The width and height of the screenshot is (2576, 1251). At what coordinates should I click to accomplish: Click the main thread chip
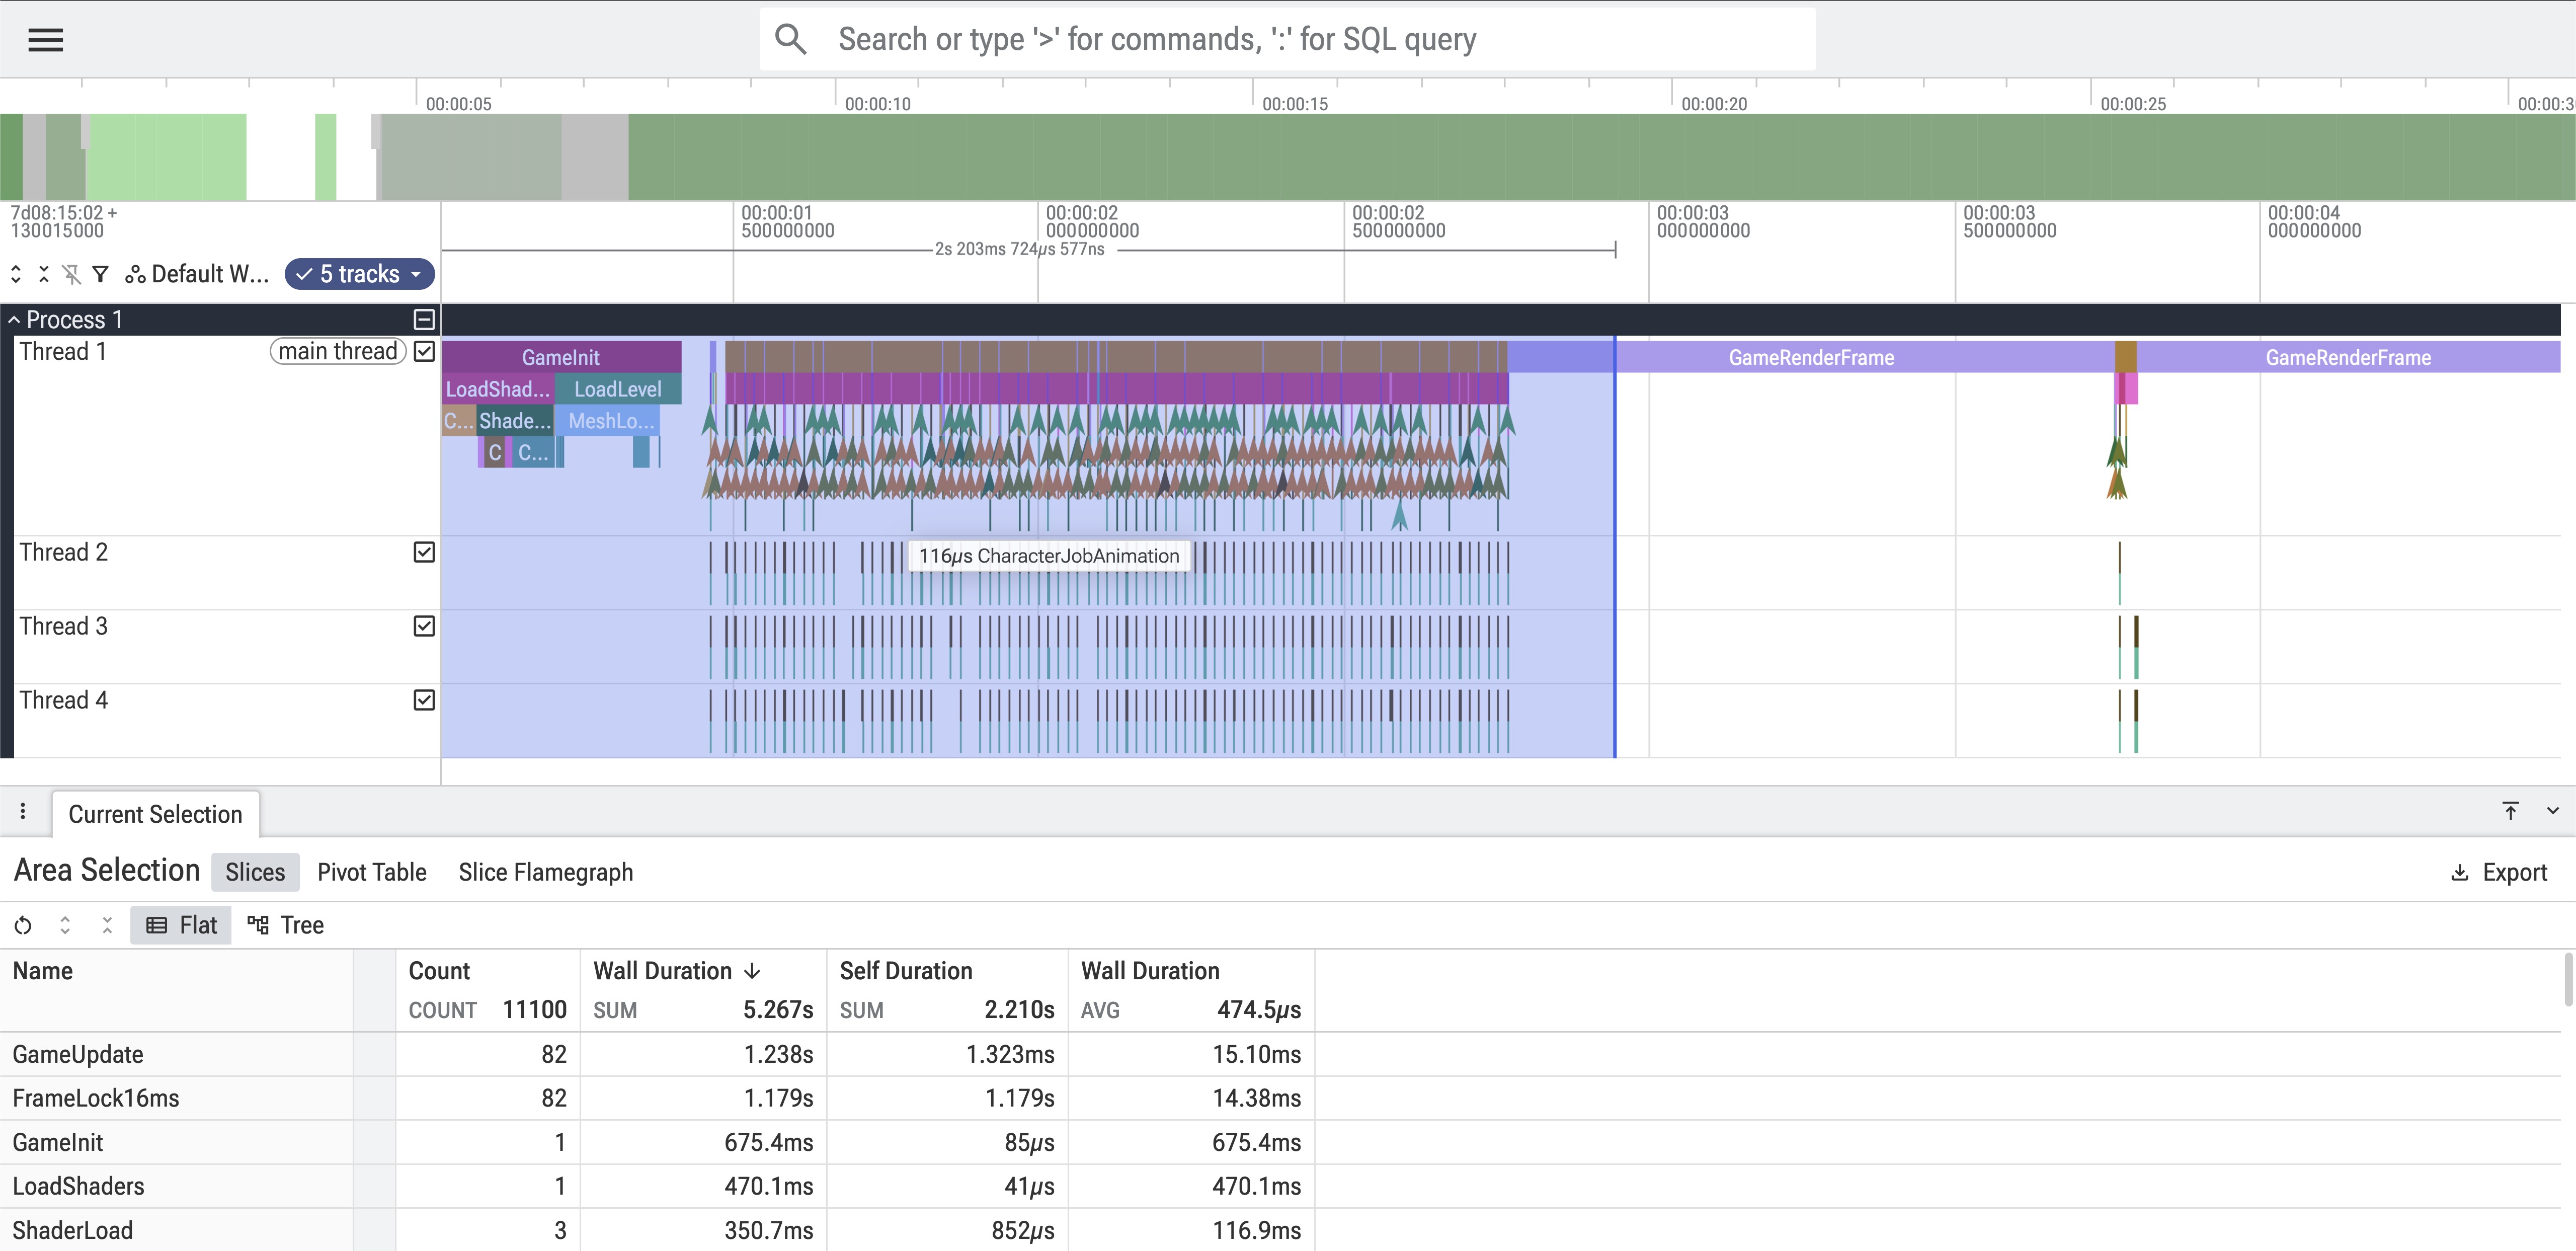[x=338, y=351]
